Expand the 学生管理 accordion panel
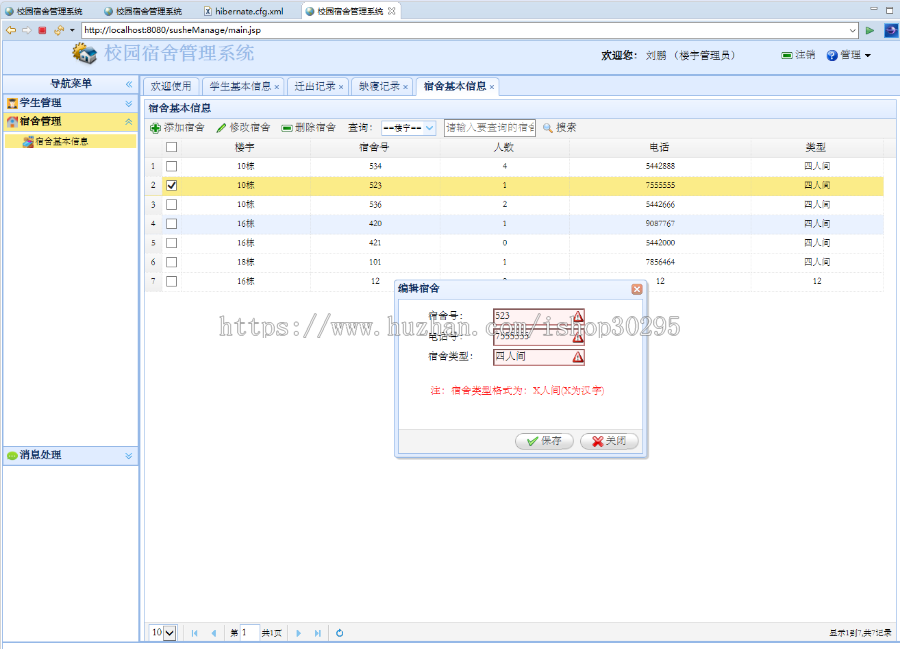Screen dimensions: 900x649 point(129,103)
